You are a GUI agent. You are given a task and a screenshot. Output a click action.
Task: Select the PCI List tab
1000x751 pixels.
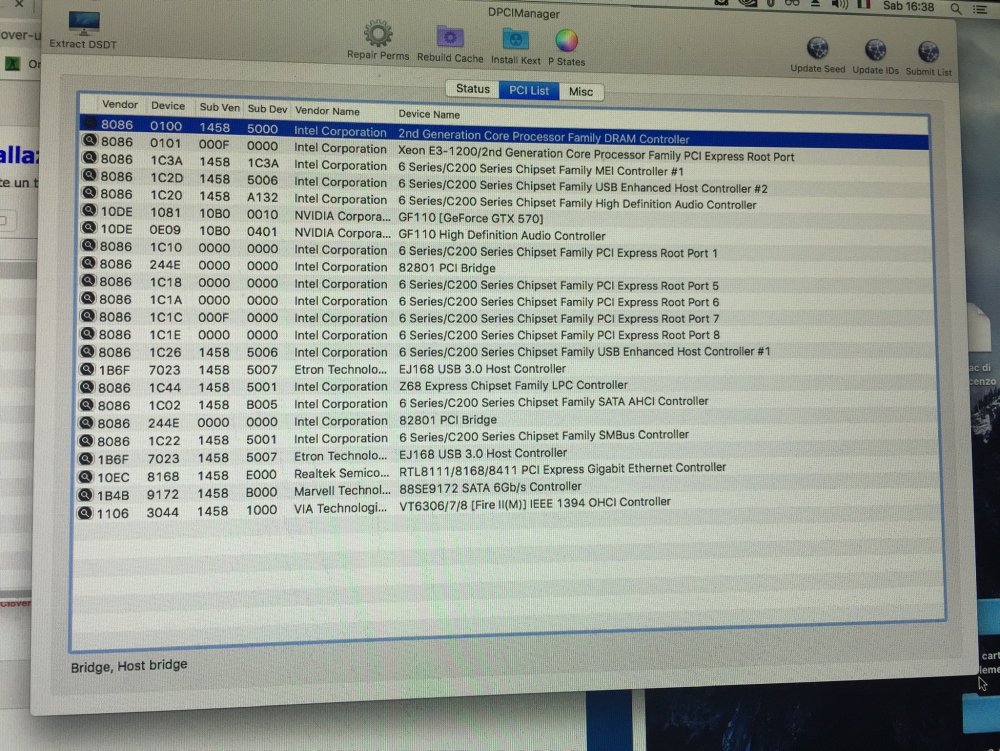click(529, 91)
